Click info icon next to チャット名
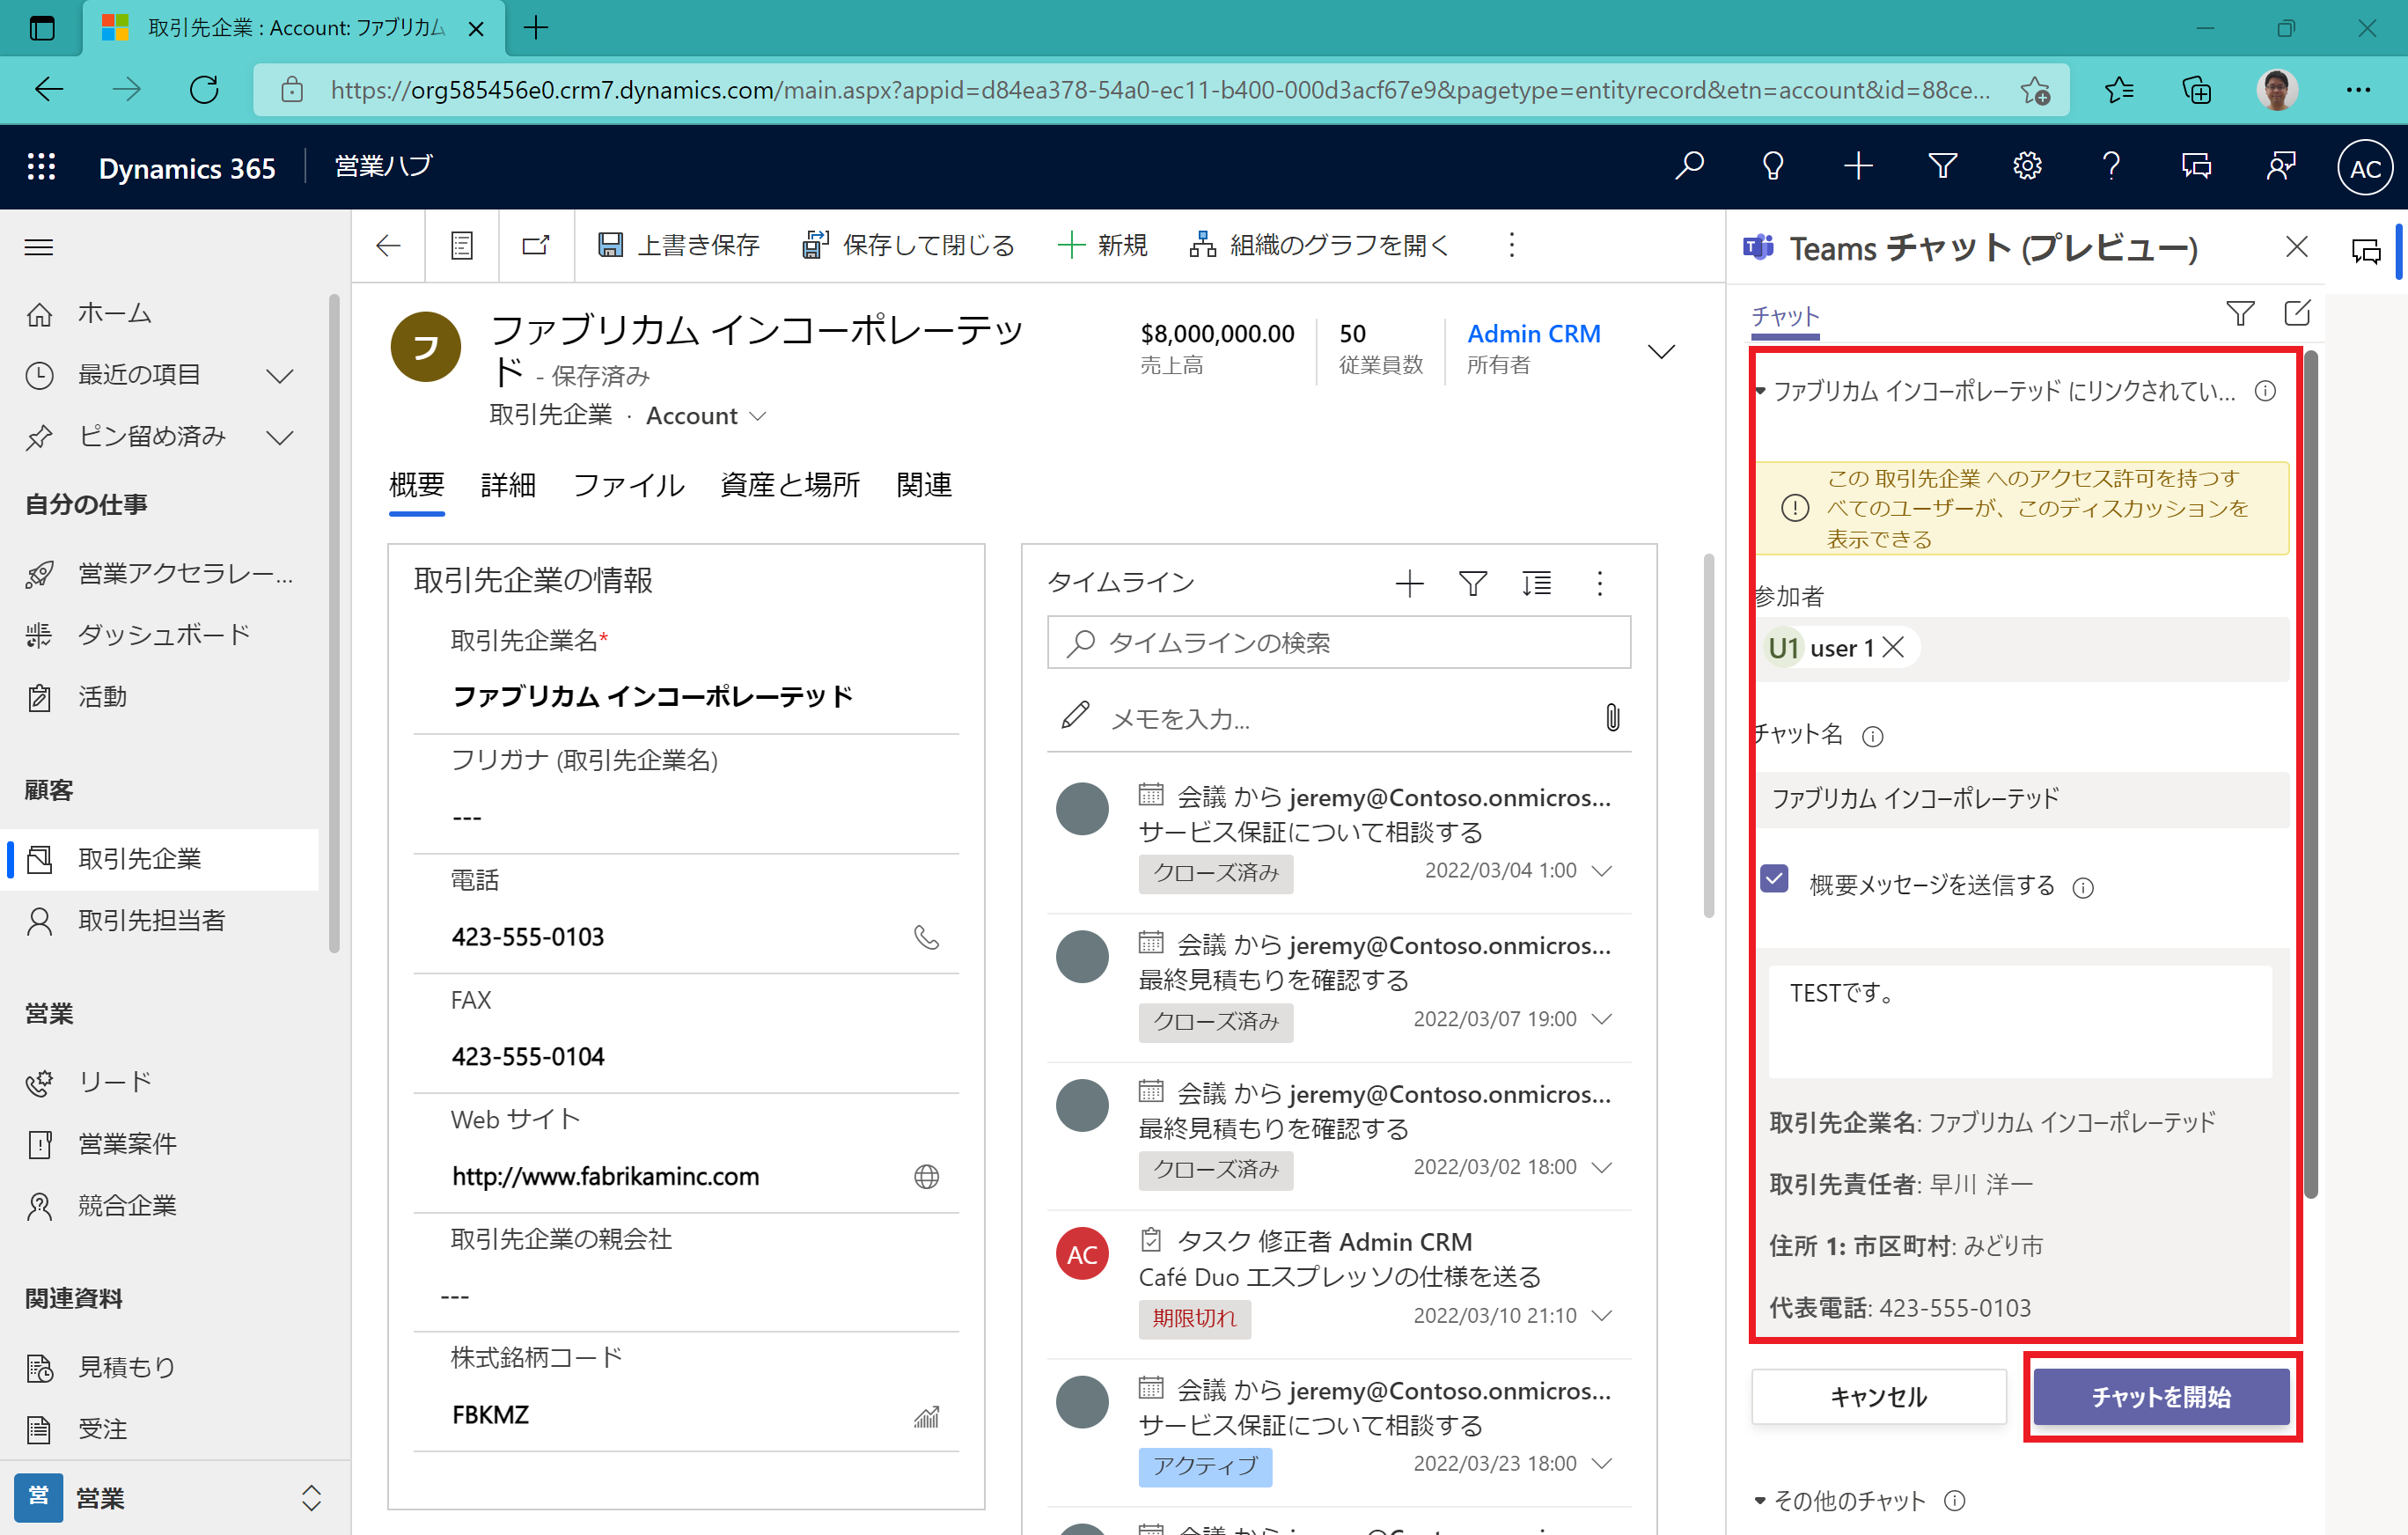 1872,737
